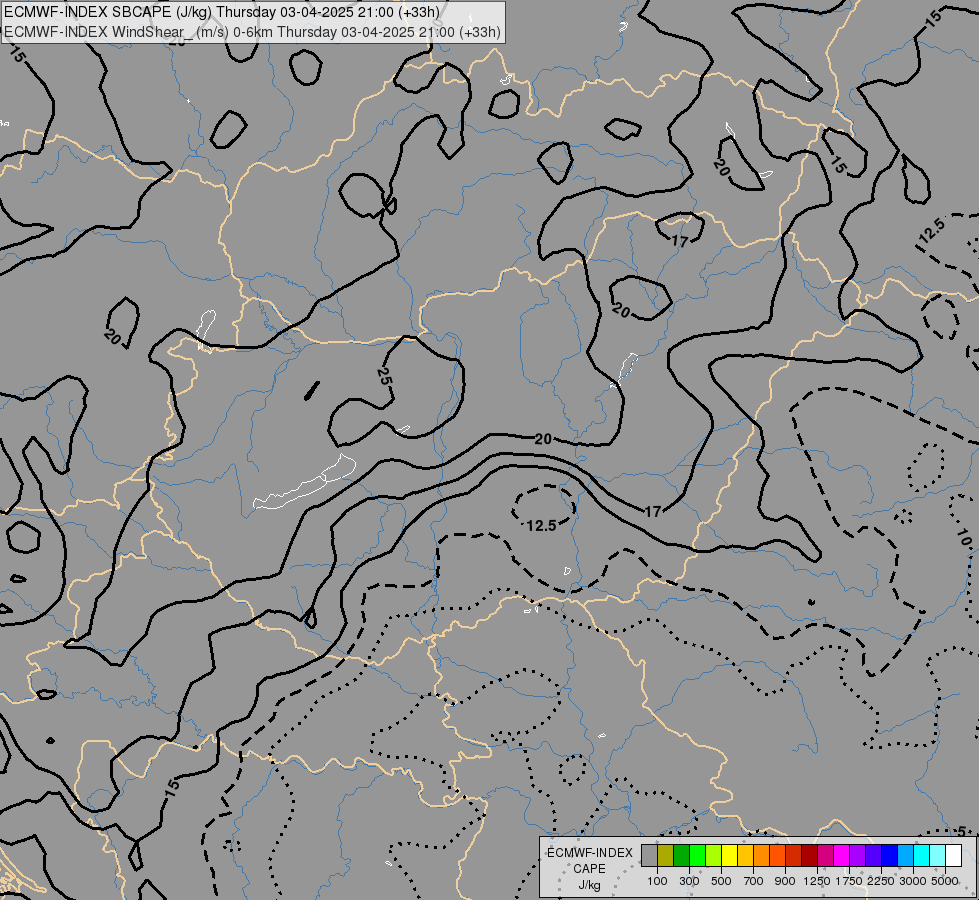The image size is (979, 900).
Task: Click the dark red legend swatch
Action: click(809, 855)
